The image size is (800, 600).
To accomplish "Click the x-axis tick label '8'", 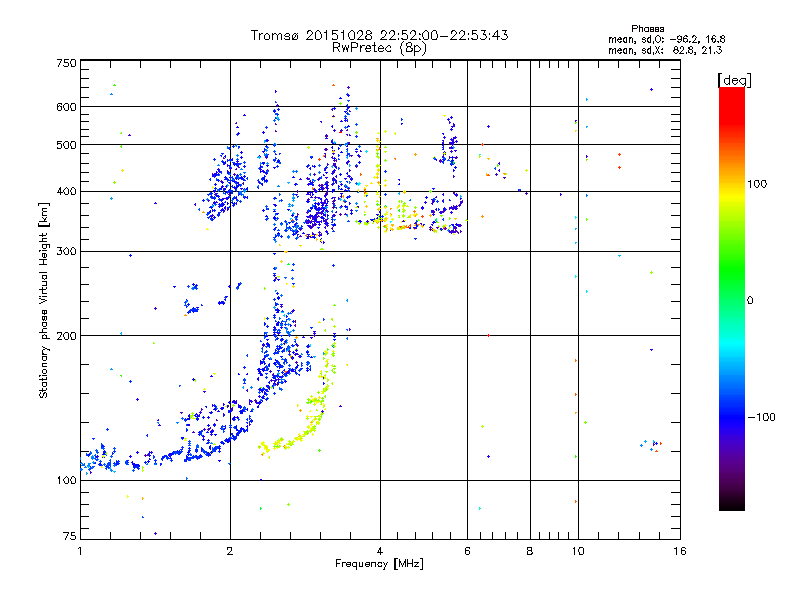I will point(530,551).
